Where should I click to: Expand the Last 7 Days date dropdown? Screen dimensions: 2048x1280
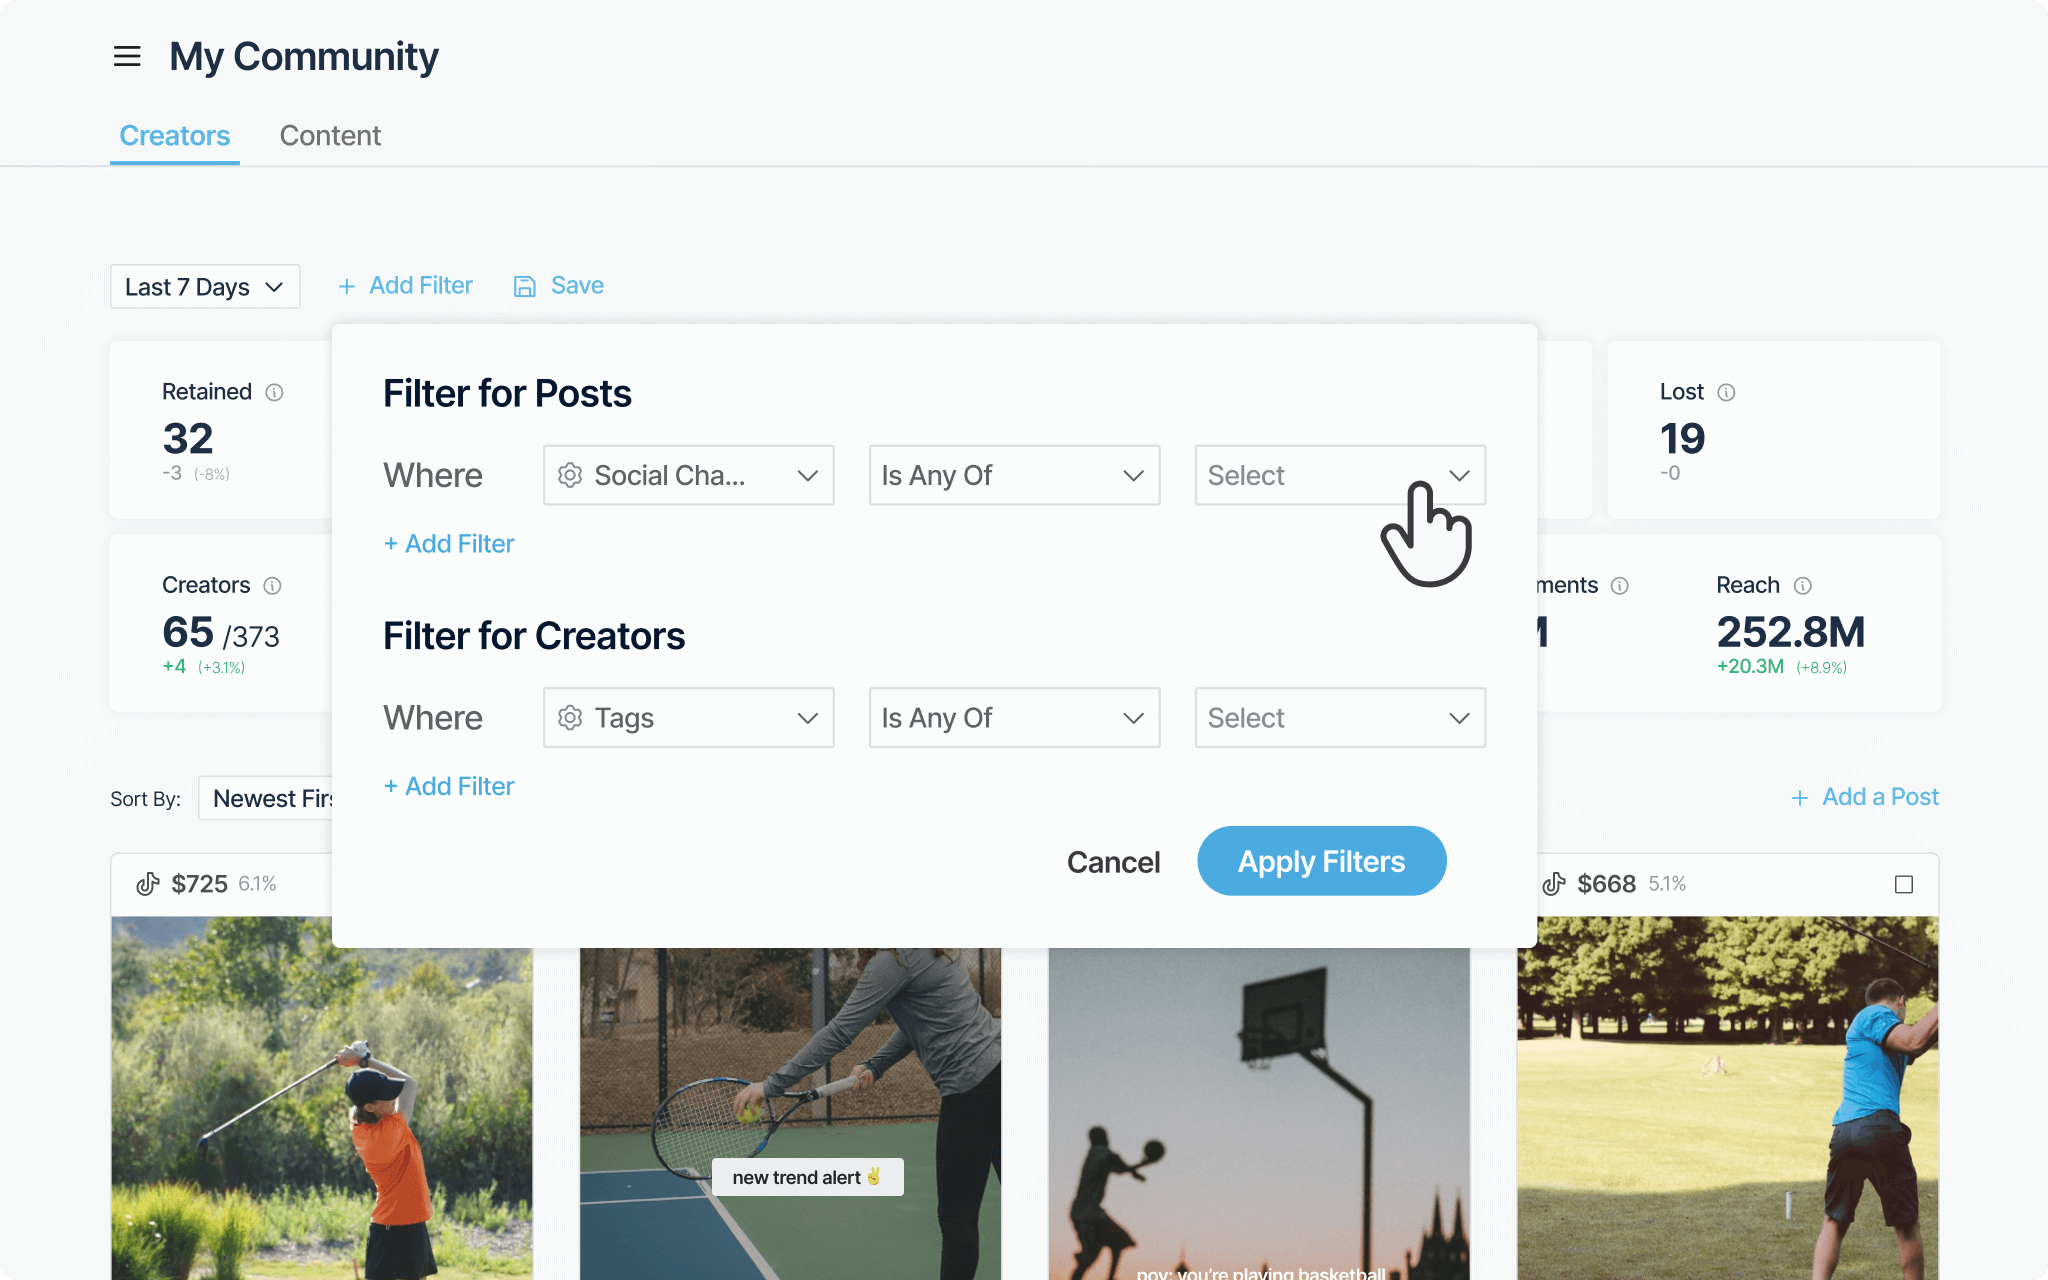click(205, 287)
